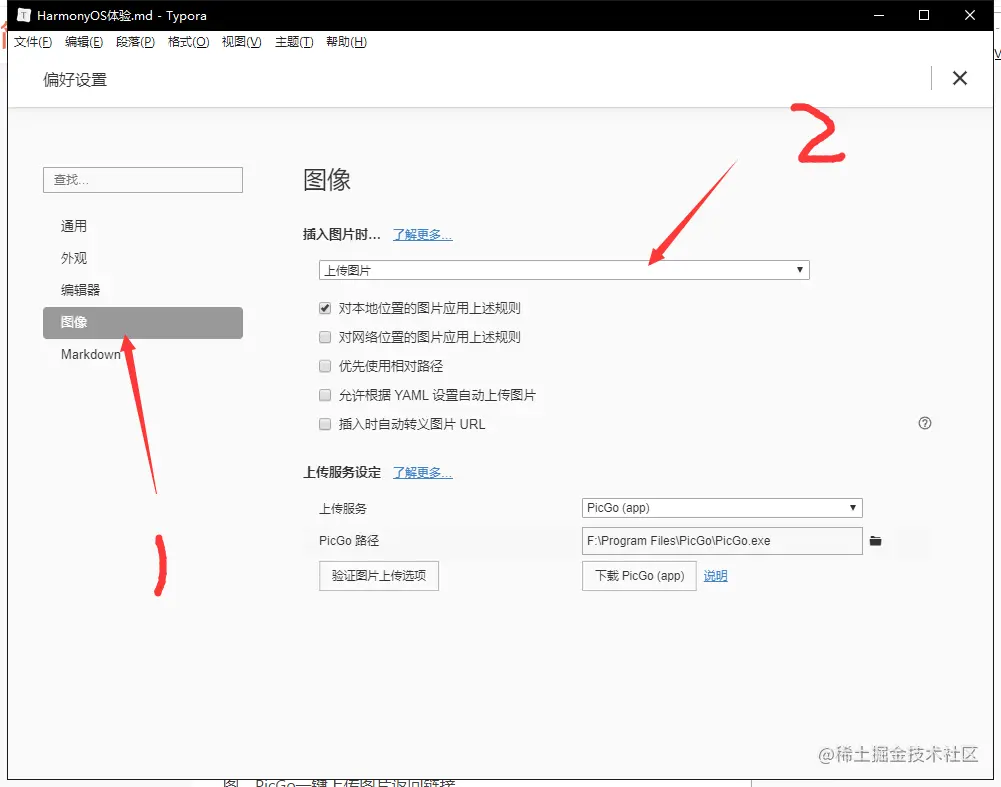
Task: Browse for the PicGo path with the folder icon
Action: point(875,541)
